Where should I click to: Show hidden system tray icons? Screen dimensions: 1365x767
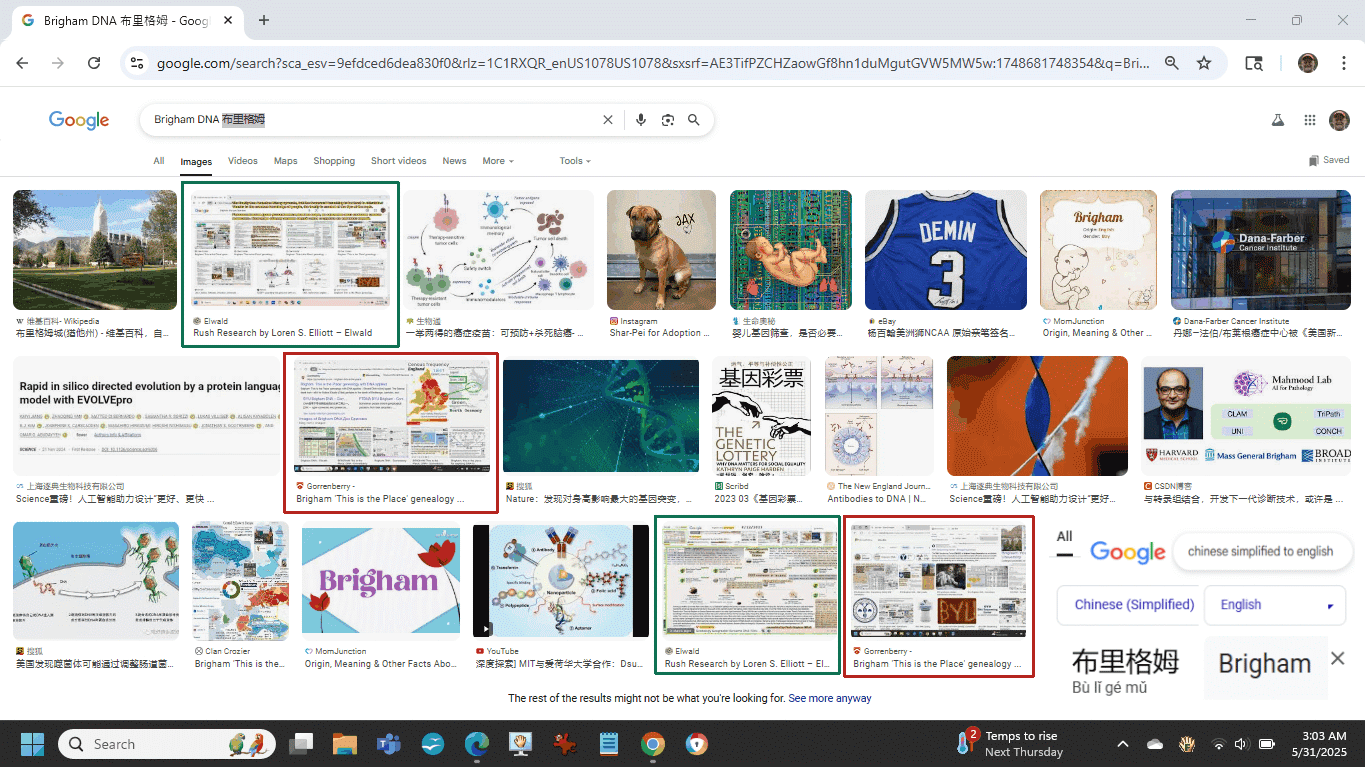(x=1123, y=744)
